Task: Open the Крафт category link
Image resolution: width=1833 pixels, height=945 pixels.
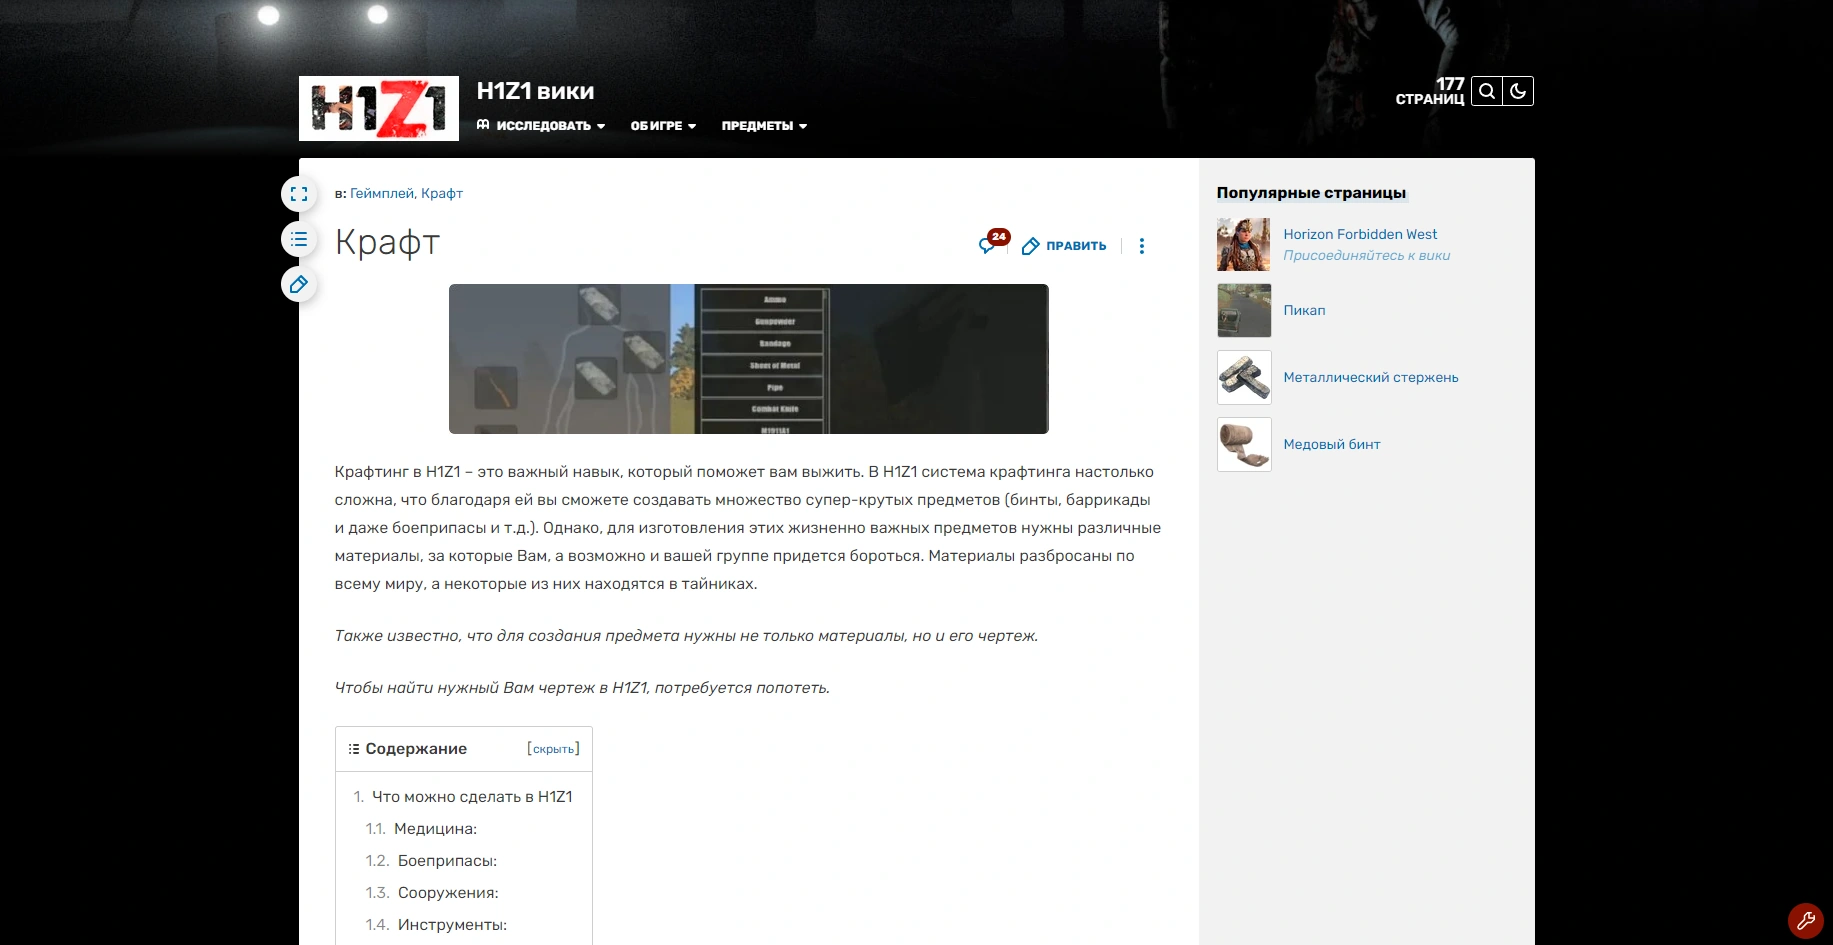Action: (442, 194)
